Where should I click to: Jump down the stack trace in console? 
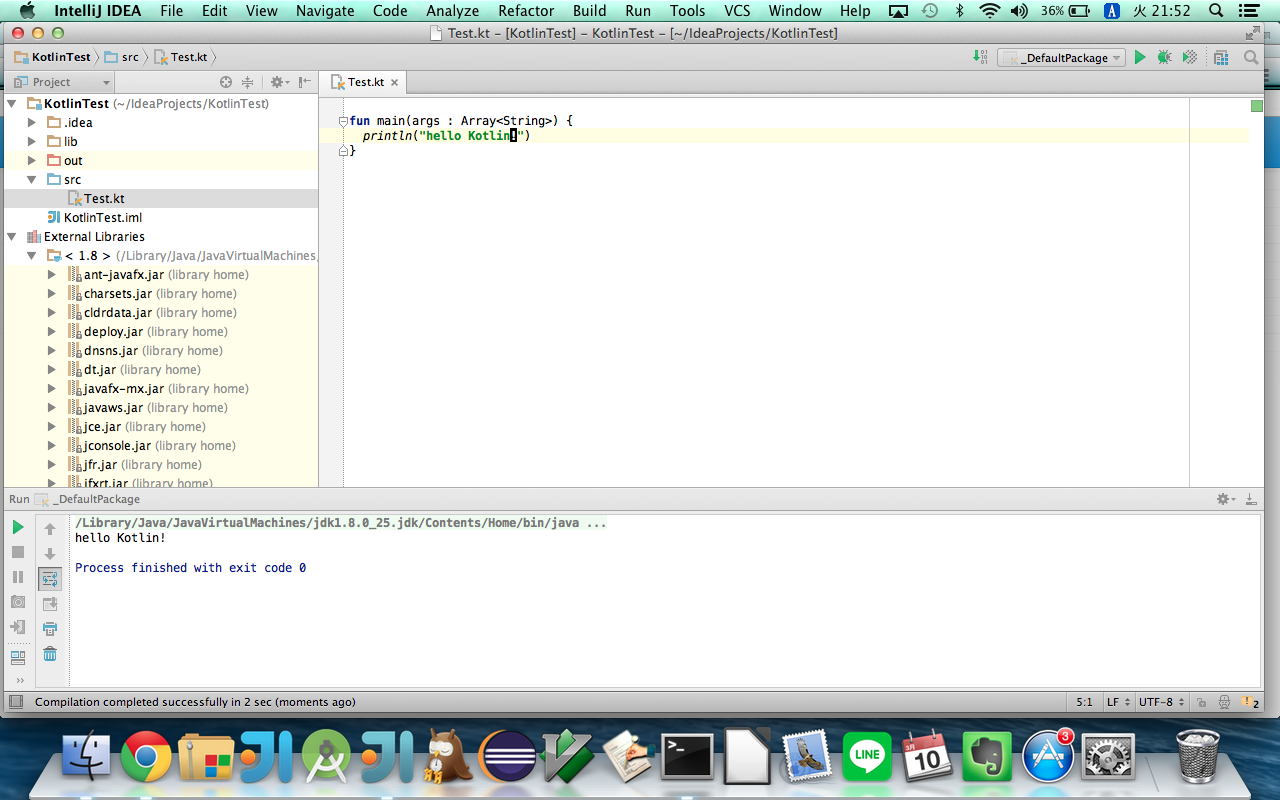coord(50,554)
